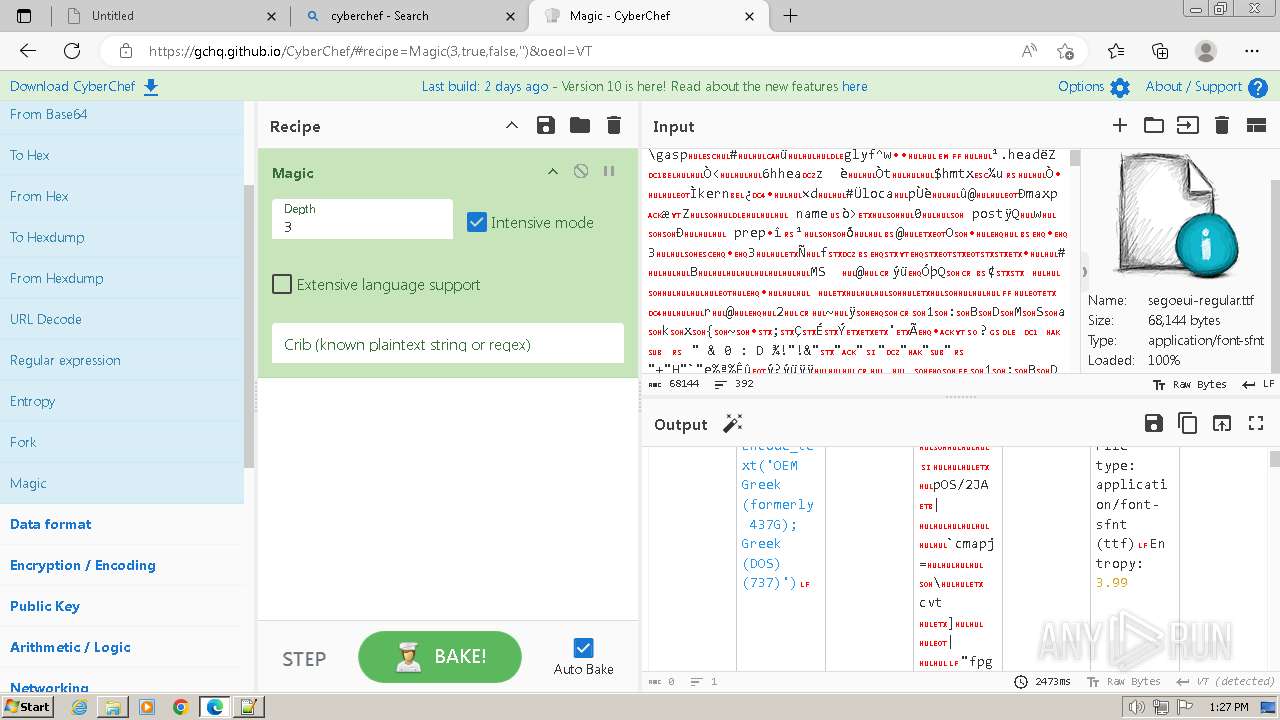Open a new browser tab

(x=790, y=16)
